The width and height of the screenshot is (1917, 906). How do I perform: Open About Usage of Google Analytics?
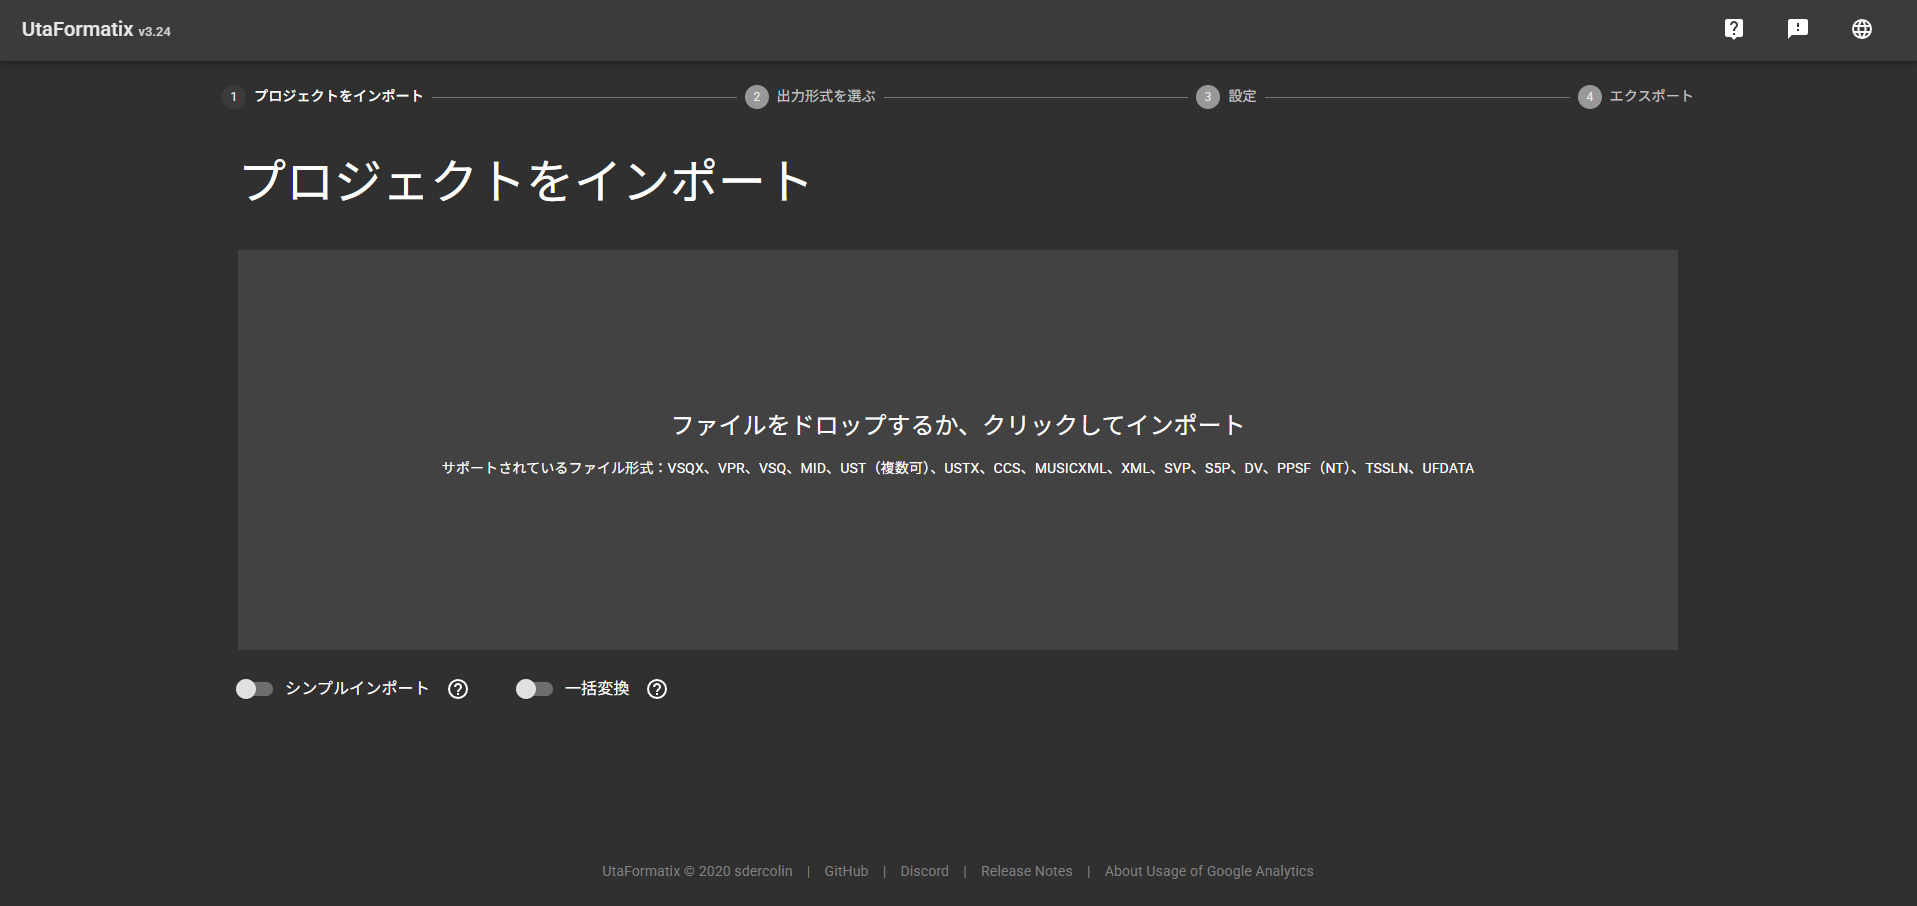1208,871
